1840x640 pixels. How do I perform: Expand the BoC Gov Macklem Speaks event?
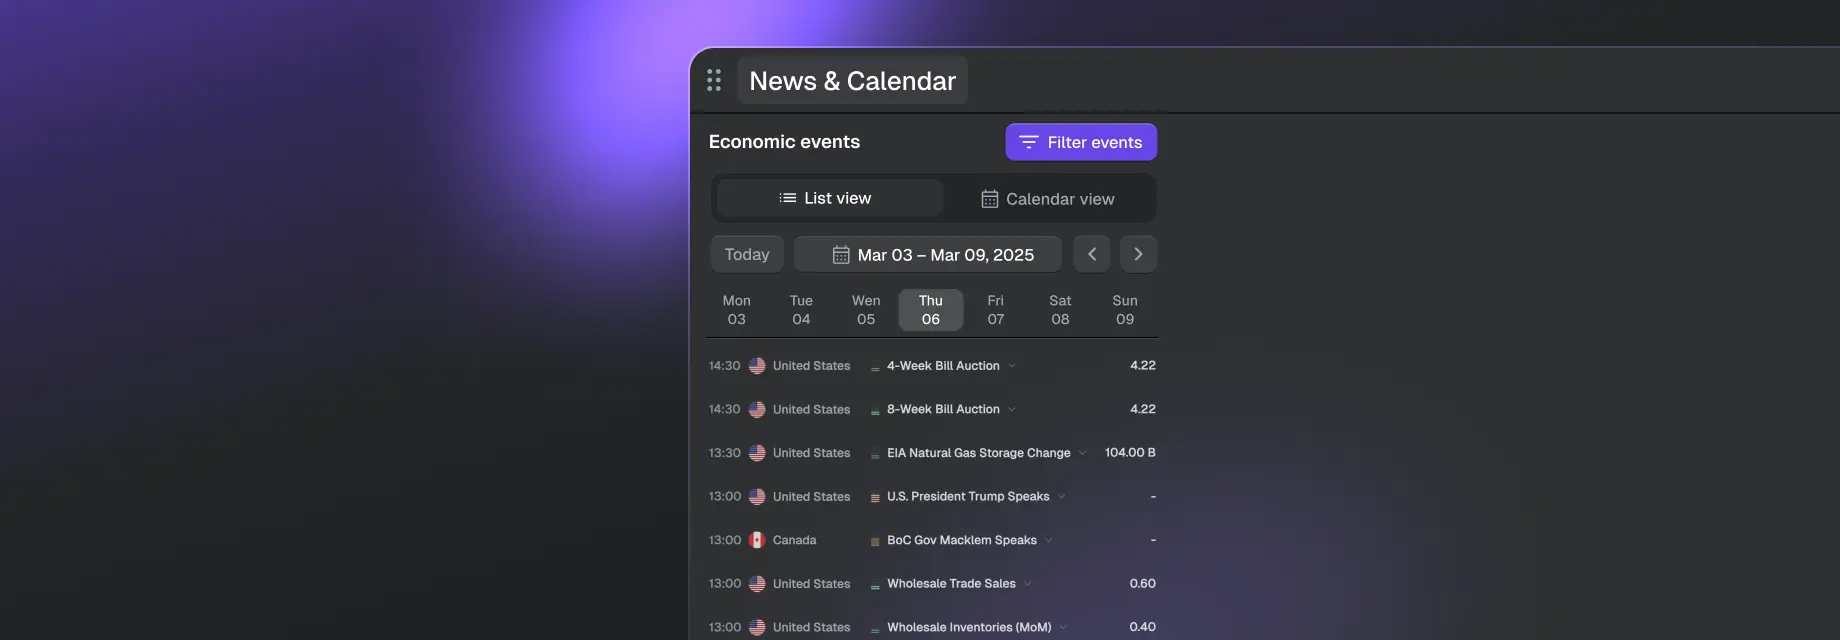pyautogui.click(x=1049, y=540)
